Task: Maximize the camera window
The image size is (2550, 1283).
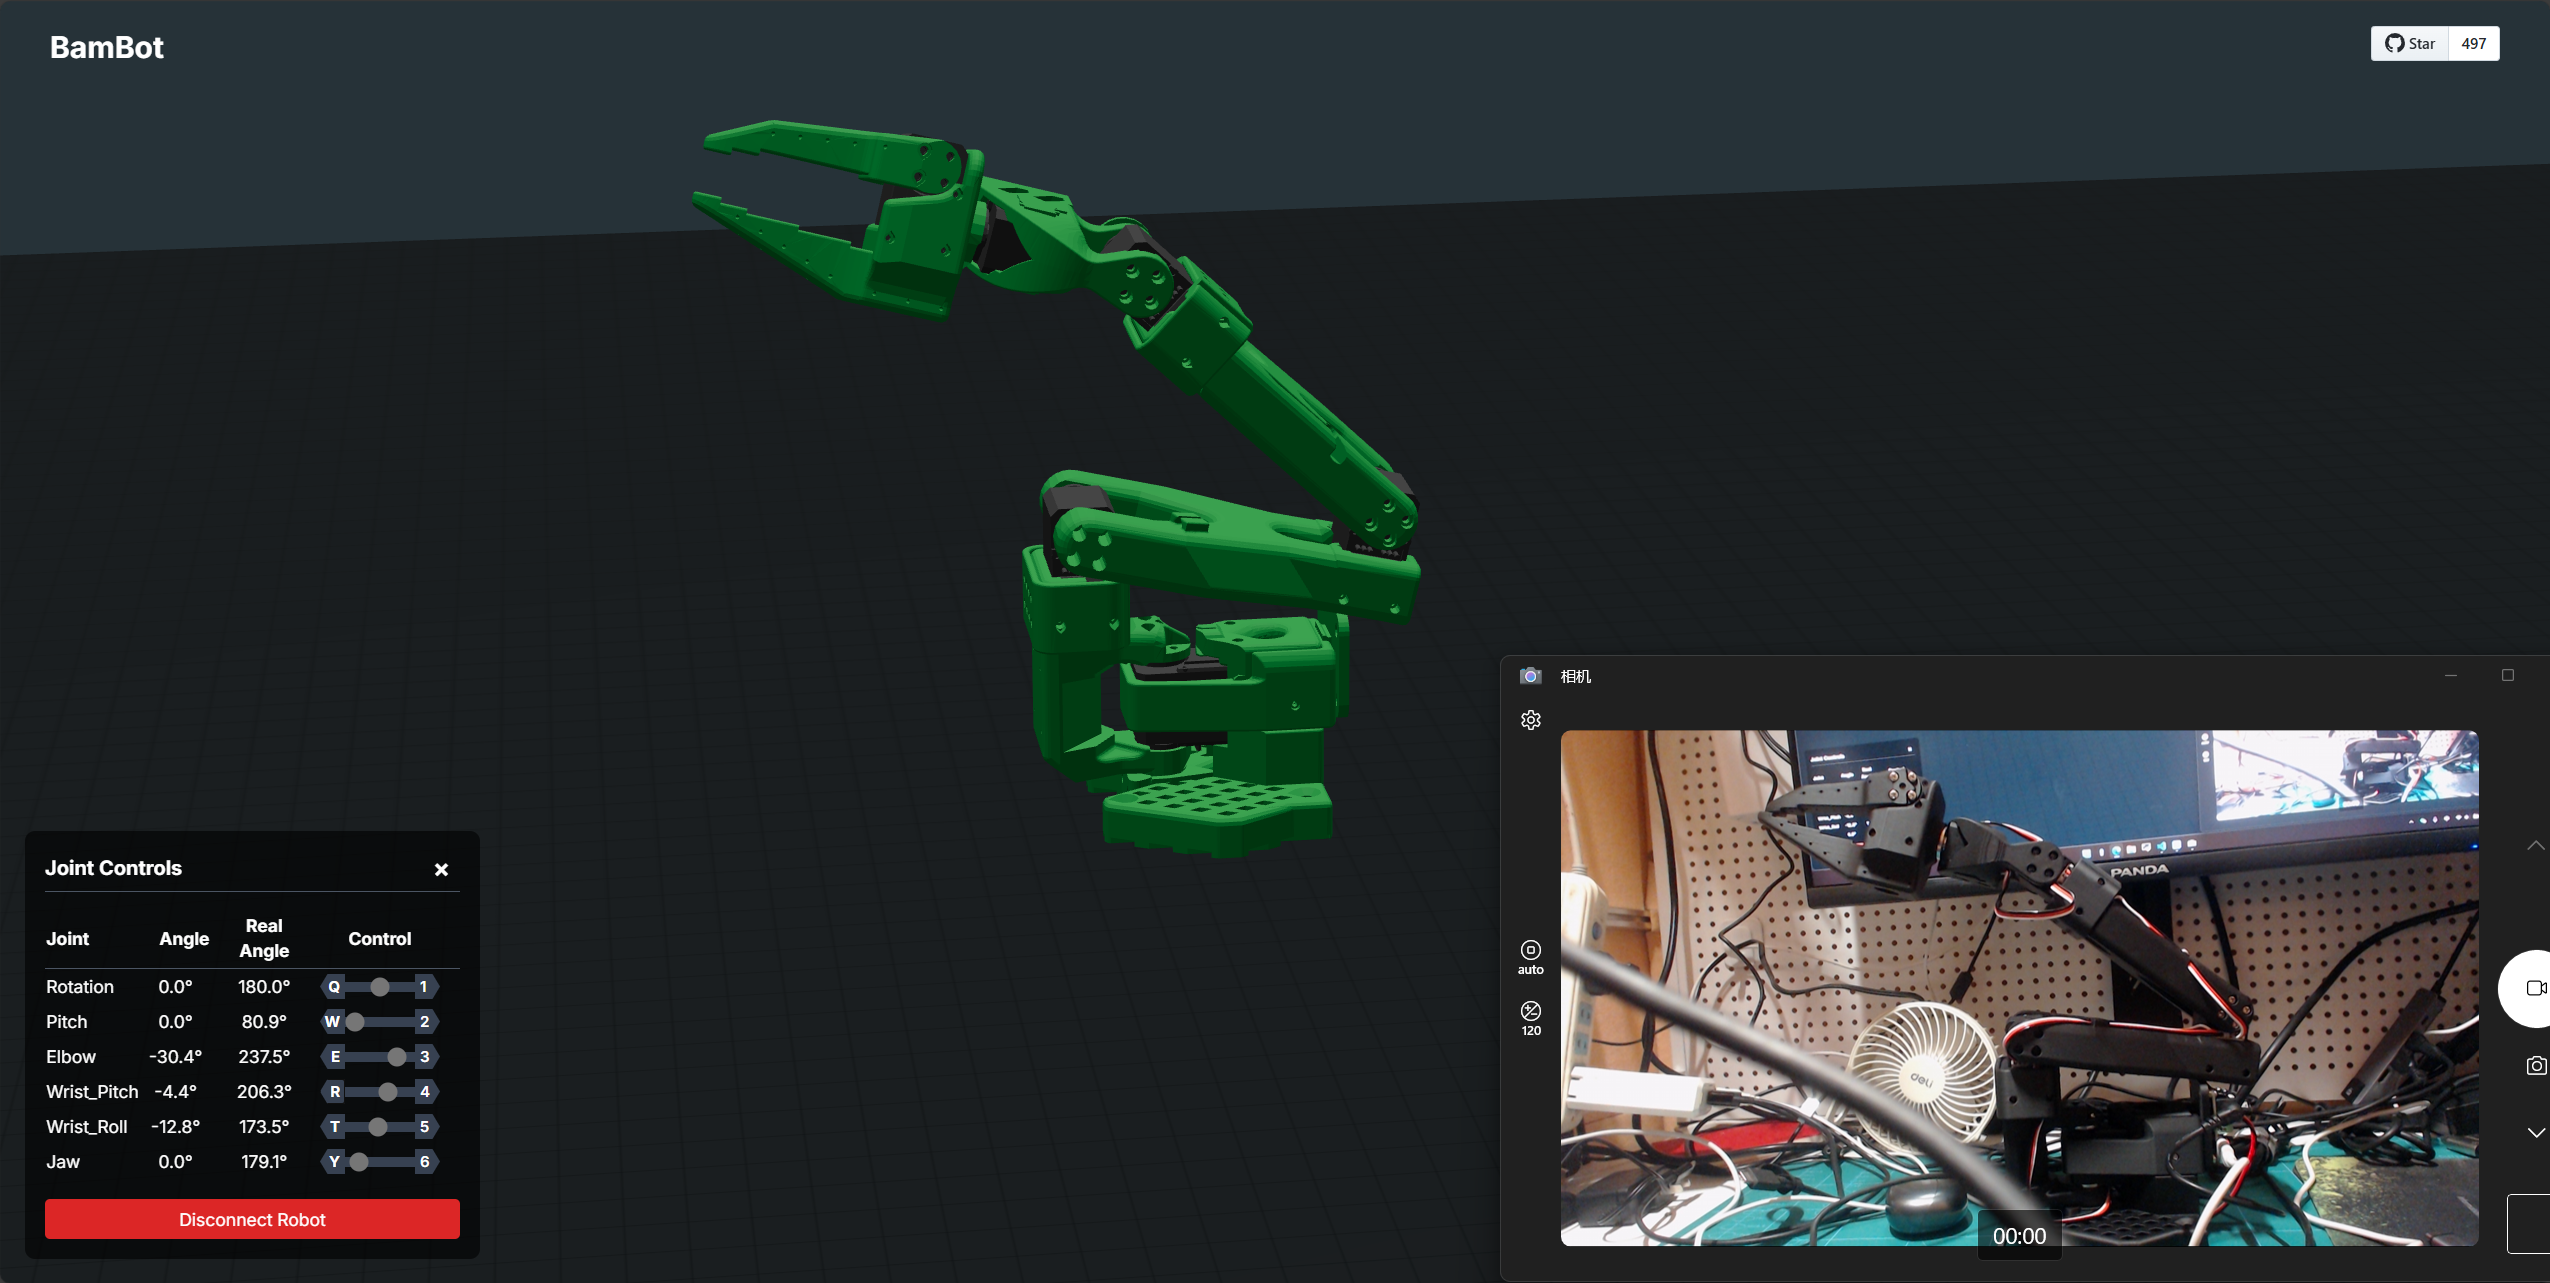Action: point(2507,676)
